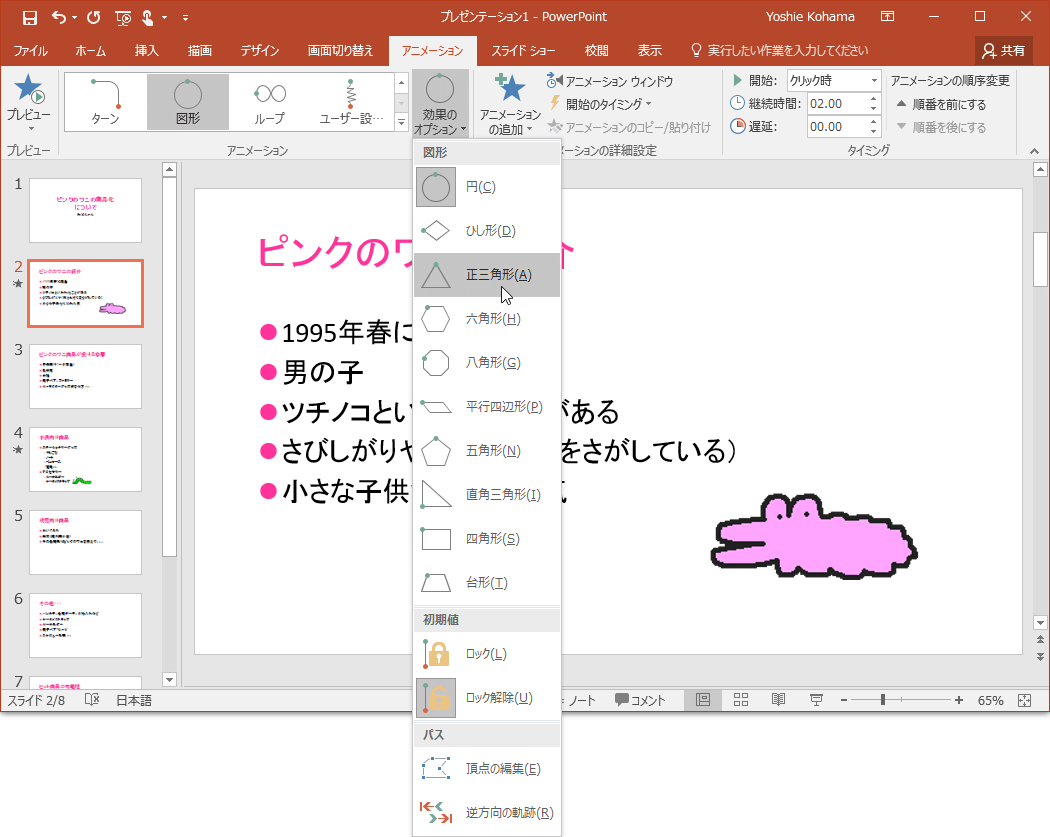
Task: Choose the 直角三角形(I) right triangle option
Action: click(487, 495)
